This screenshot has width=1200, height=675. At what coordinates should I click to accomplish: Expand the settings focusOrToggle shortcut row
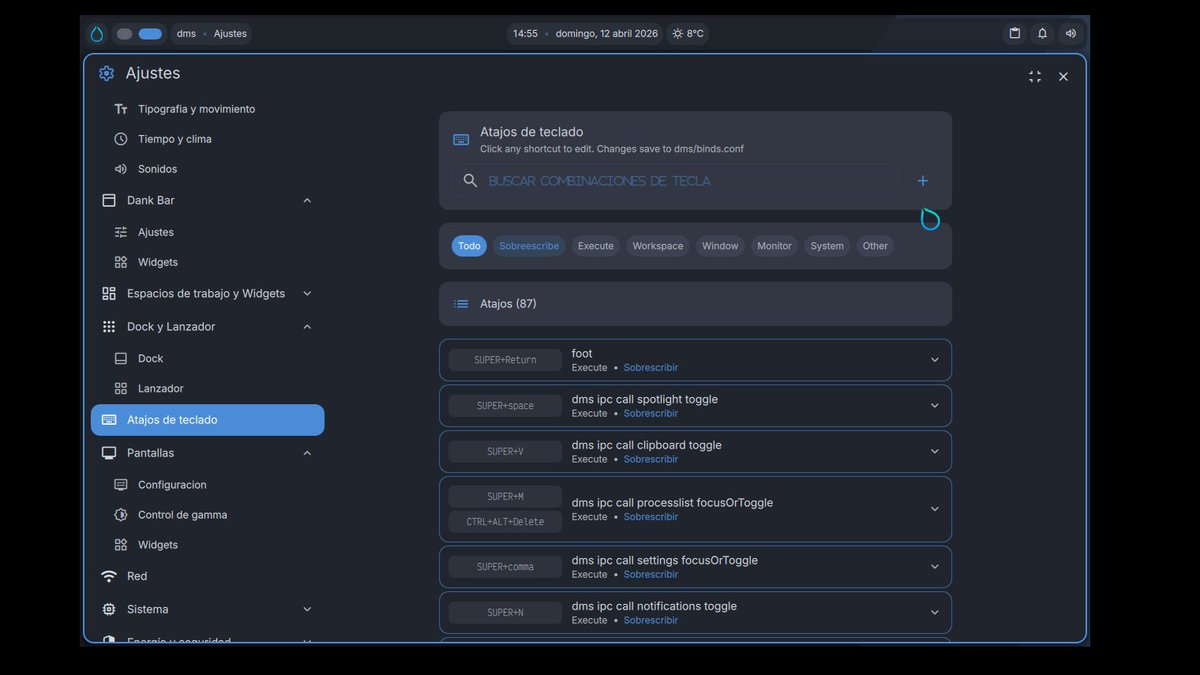[x=935, y=567]
